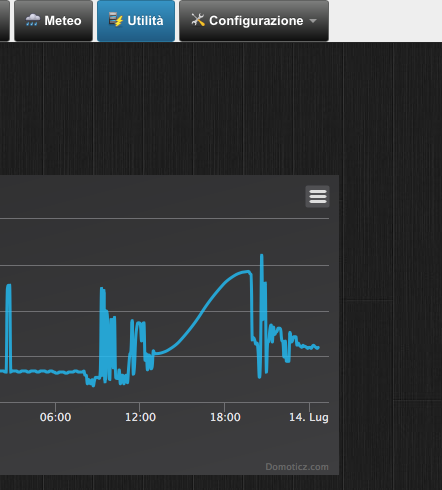Click the 14. Lug date axis label
The height and width of the screenshot is (490, 442).
(309, 417)
